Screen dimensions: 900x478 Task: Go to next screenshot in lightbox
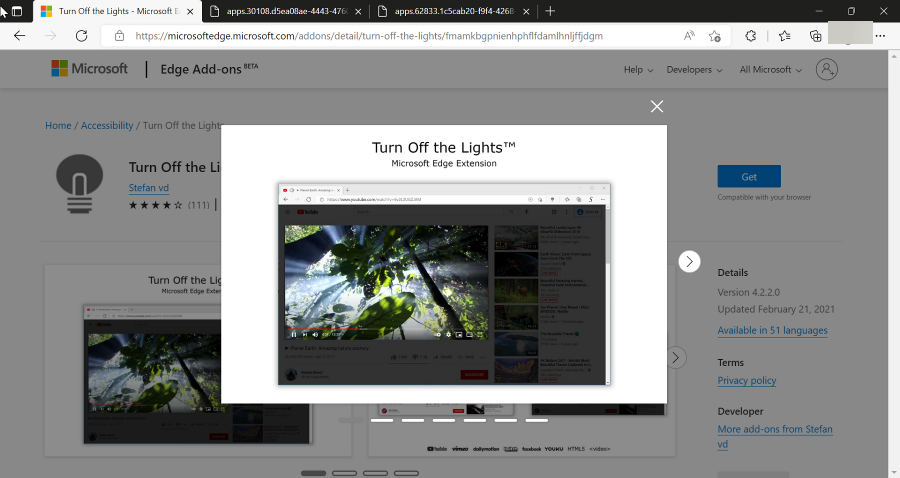point(689,262)
